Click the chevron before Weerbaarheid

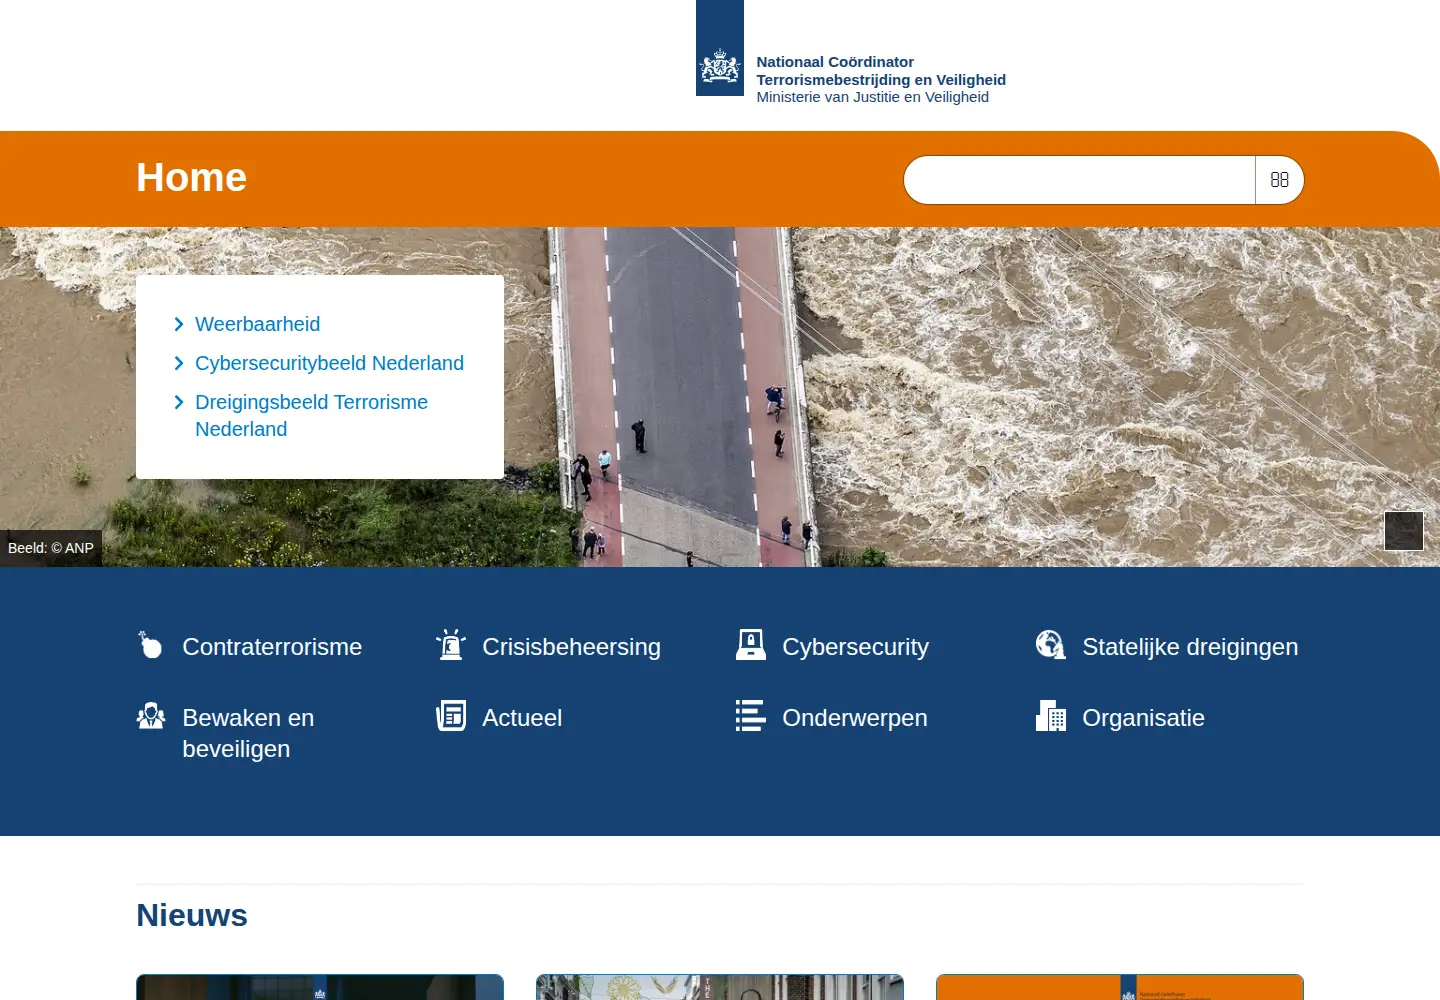pos(179,324)
